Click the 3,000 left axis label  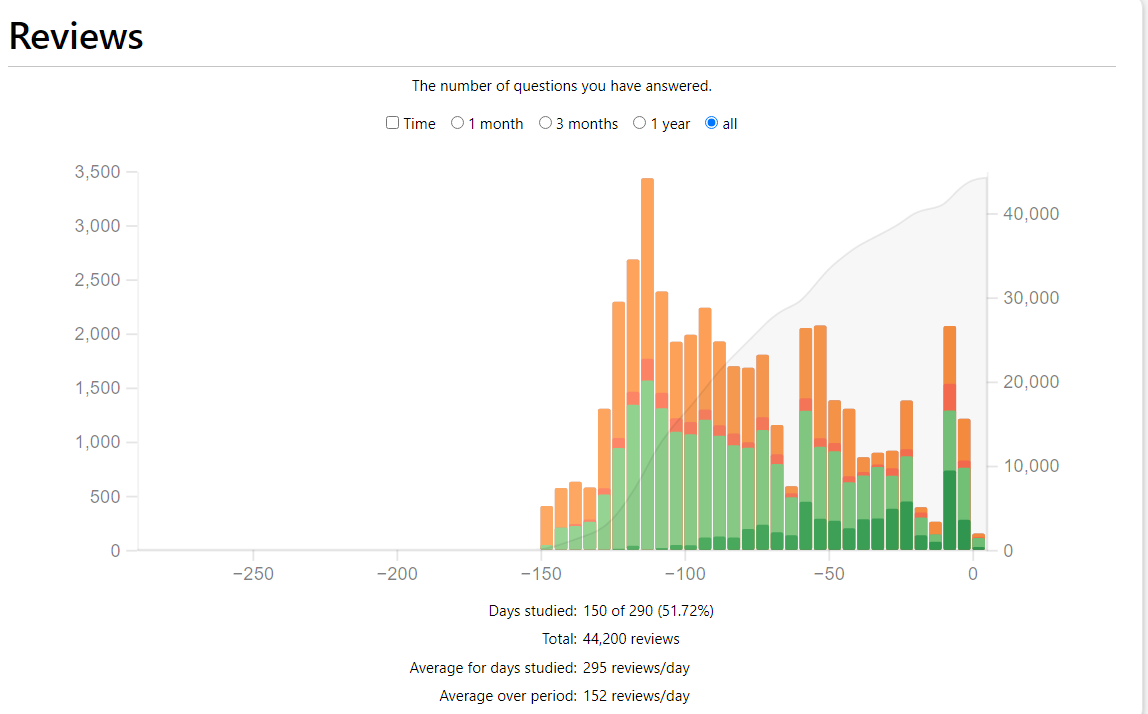click(x=97, y=226)
